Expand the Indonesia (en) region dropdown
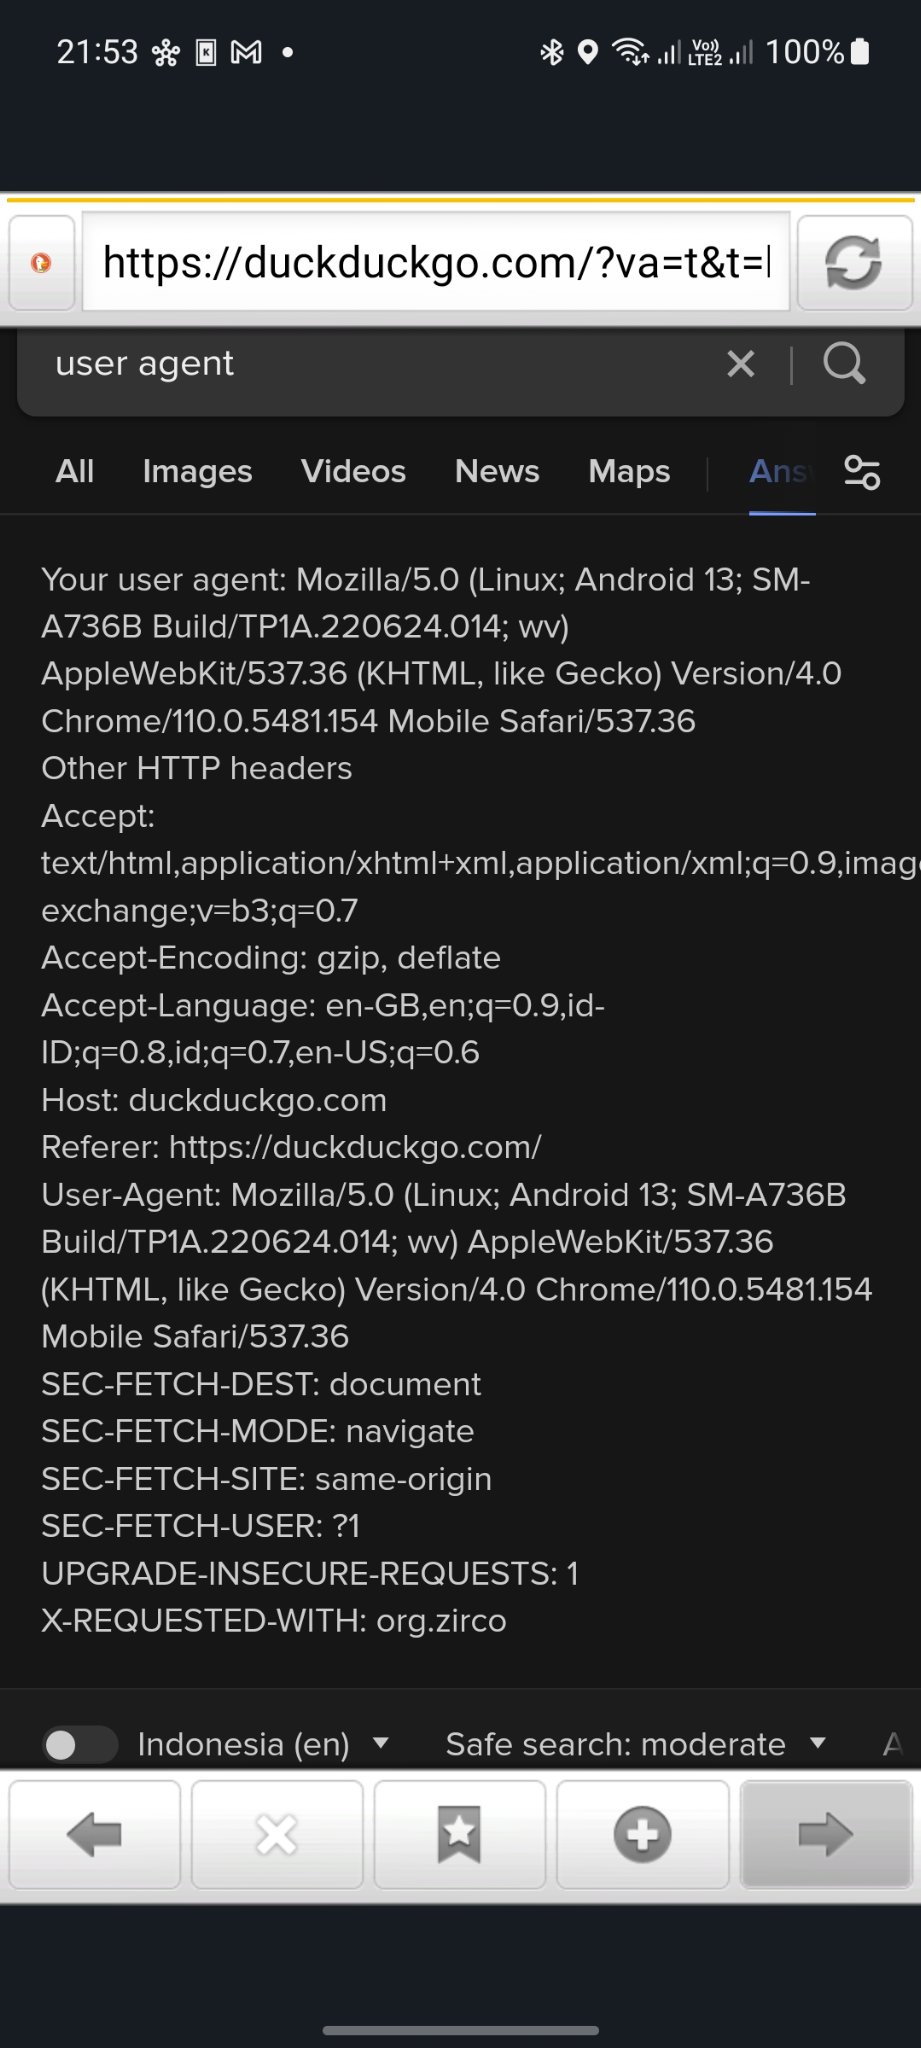Image resolution: width=921 pixels, height=2048 pixels. [x=263, y=1744]
